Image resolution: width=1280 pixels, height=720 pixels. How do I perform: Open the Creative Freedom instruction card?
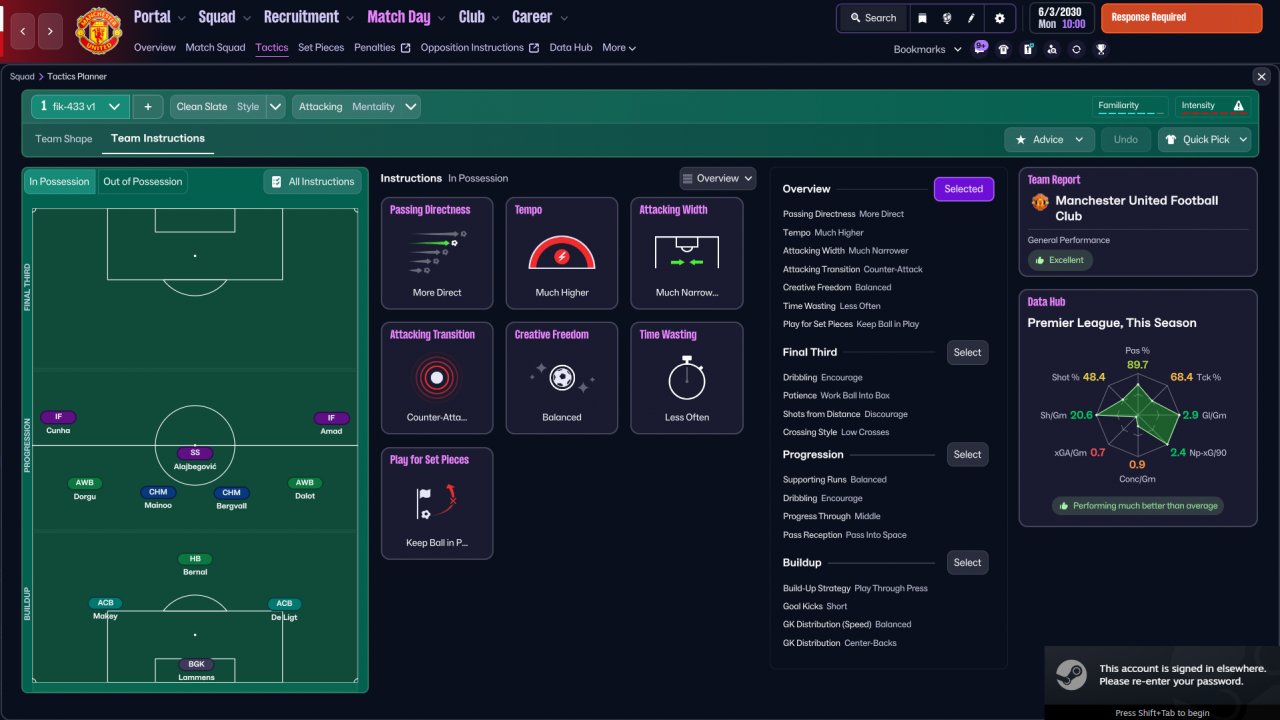(562, 378)
